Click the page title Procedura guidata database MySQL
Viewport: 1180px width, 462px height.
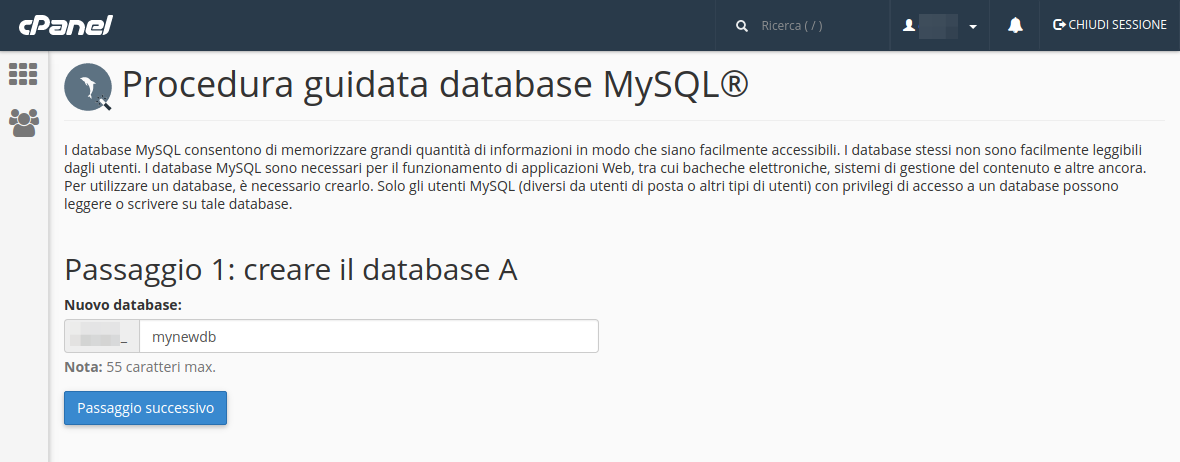pos(435,84)
